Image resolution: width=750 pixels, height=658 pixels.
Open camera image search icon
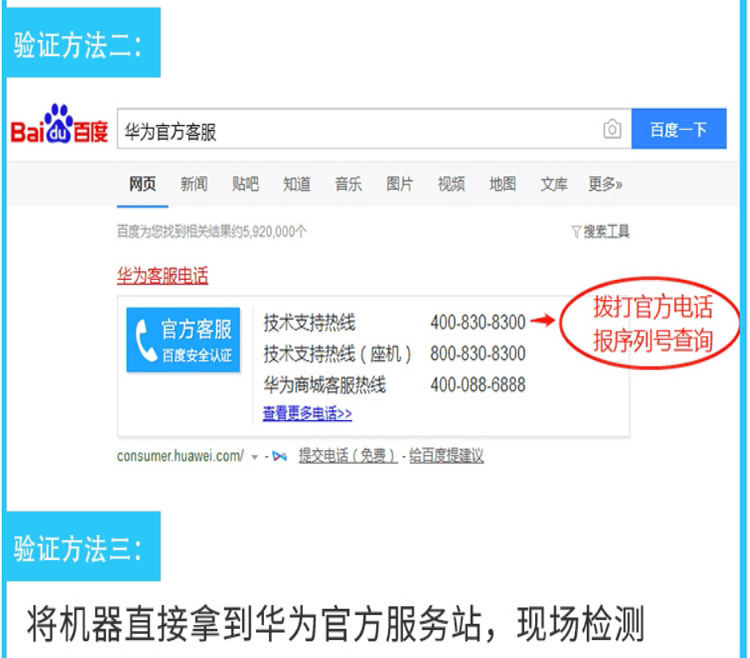click(x=612, y=129)
